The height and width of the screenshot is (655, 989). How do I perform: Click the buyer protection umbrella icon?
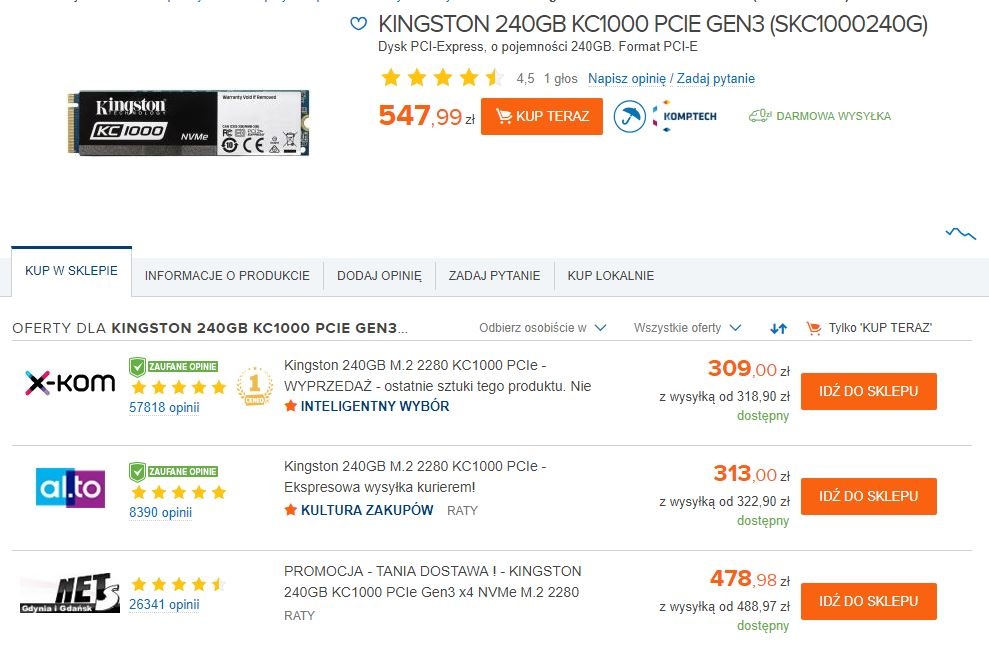pos(629,116)
